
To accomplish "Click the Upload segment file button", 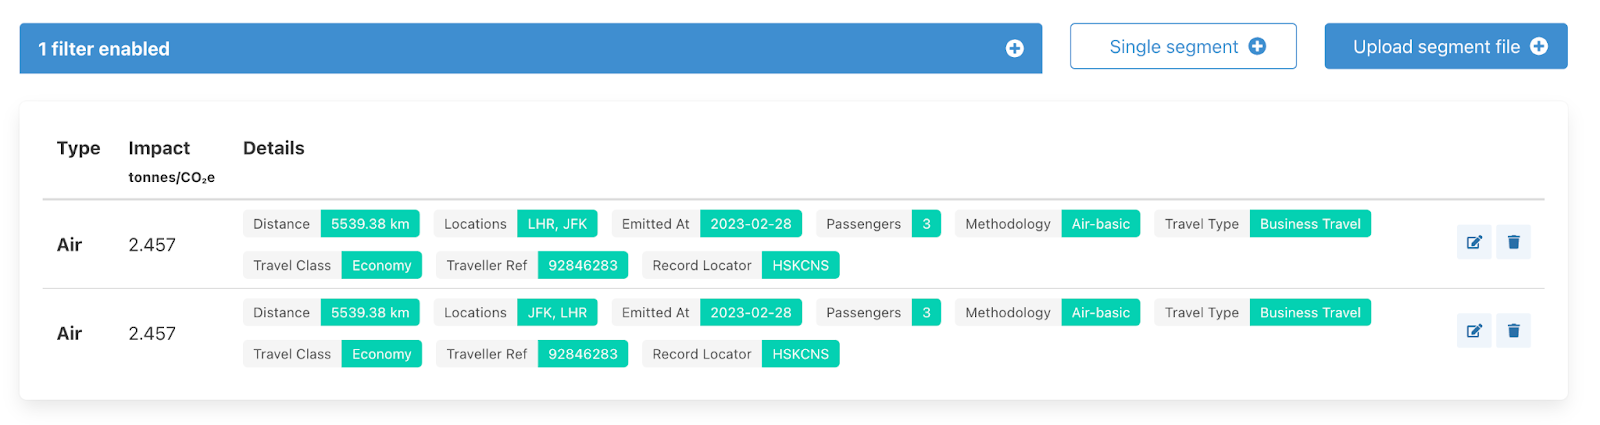I will [x=1445, y=47].
